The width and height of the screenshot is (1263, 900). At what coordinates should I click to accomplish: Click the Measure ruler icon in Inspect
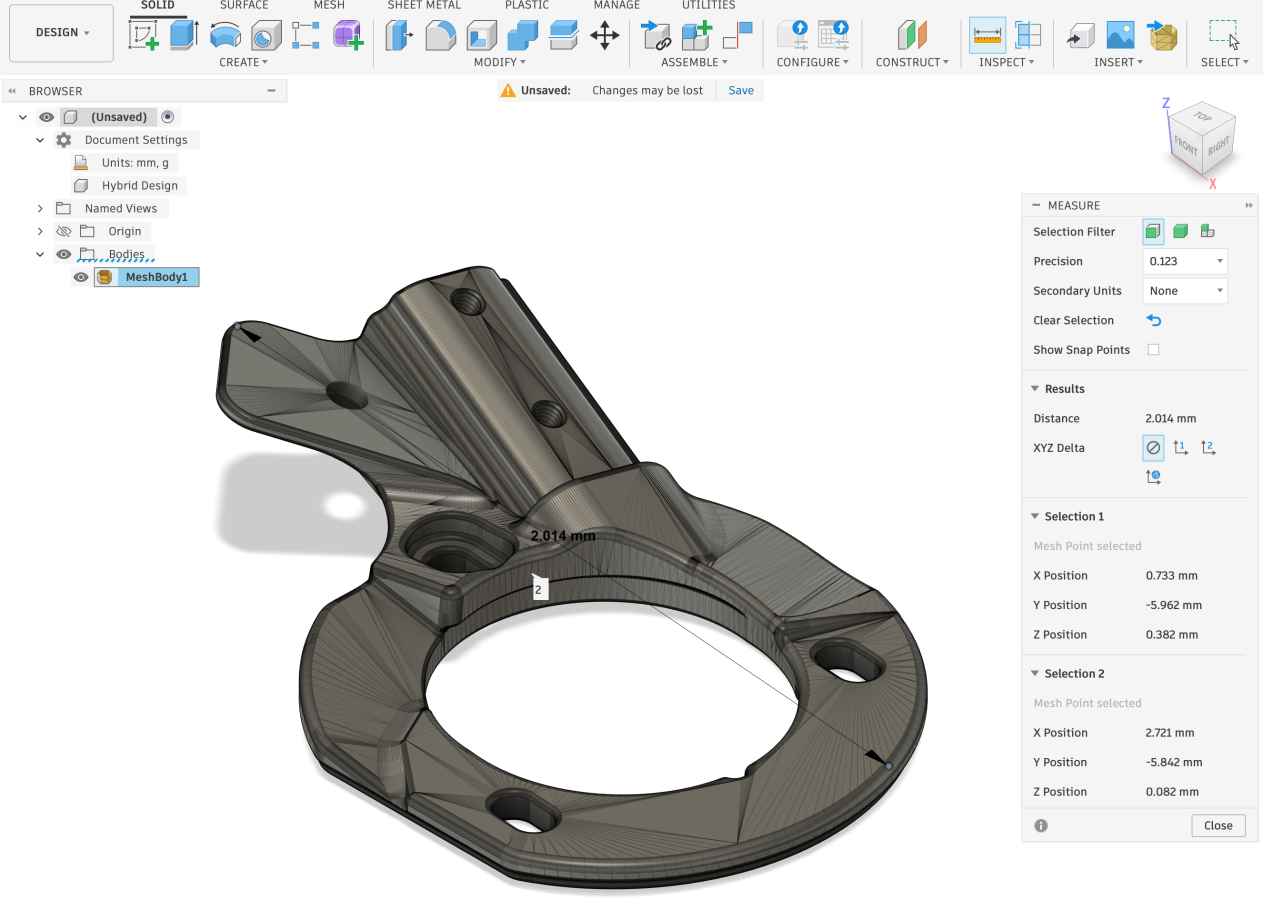pos(987,36)
